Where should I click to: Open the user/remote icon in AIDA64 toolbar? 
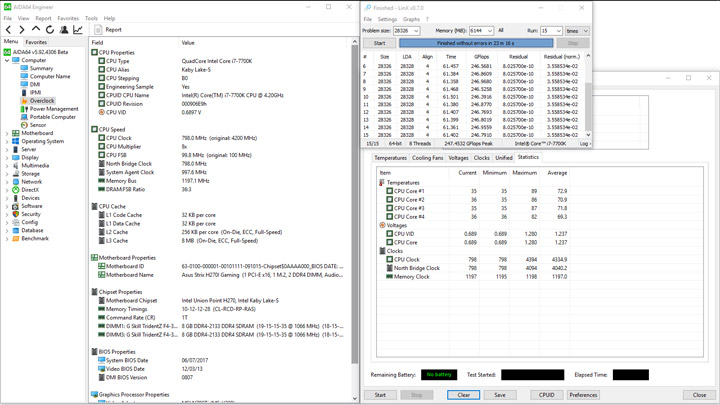(x=64, y=30)
